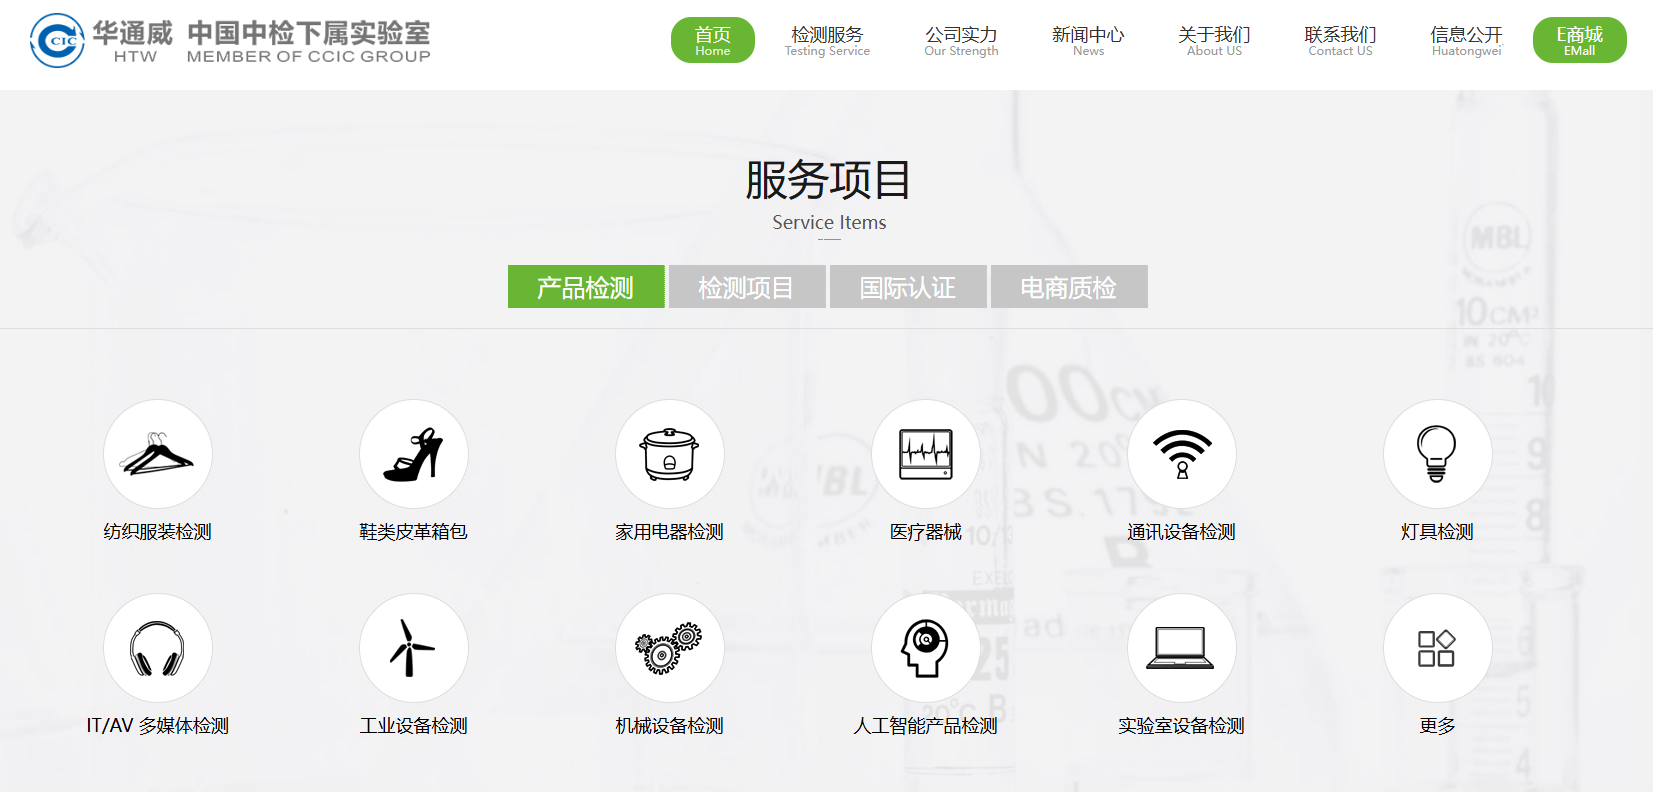Viewport: 1653px width, 792px height.
Task: Open the 家用电器检测 link text
Action: coord(670,532)
